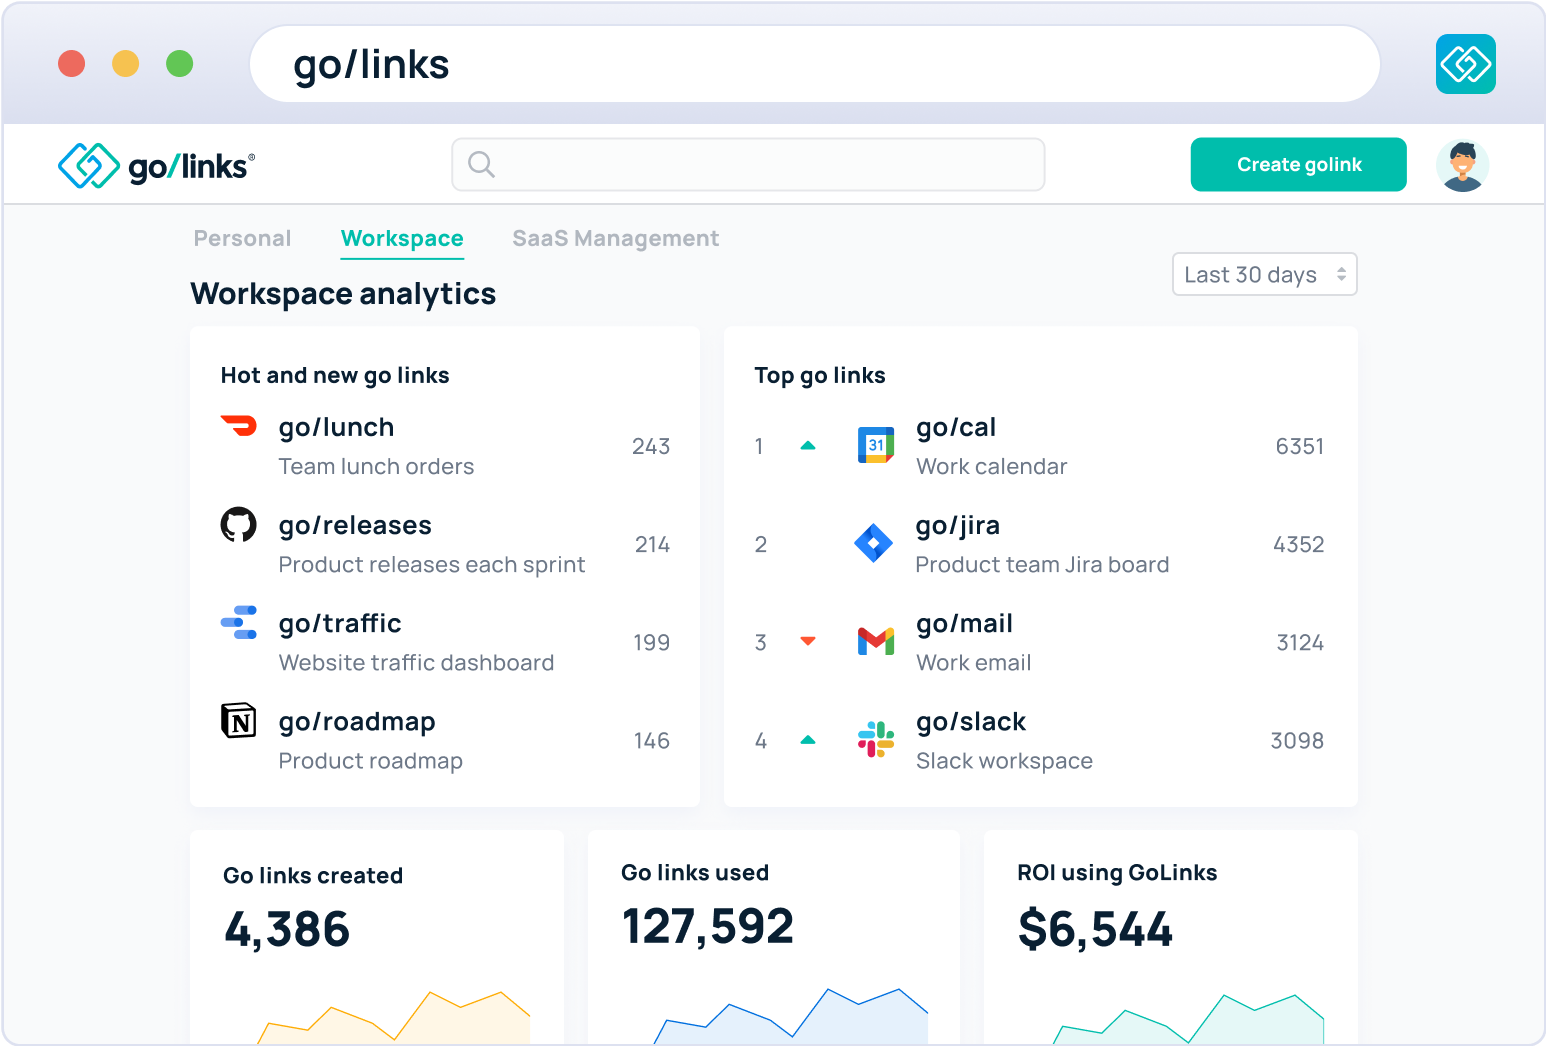Select the Gmail icon beside go/mail
The height and width of the screenshot is (1046, 1546).
875,641
